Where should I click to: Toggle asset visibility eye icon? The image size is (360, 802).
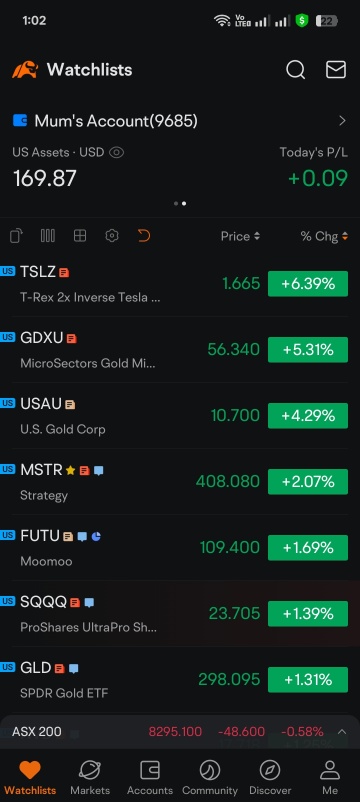click(117, 152)
